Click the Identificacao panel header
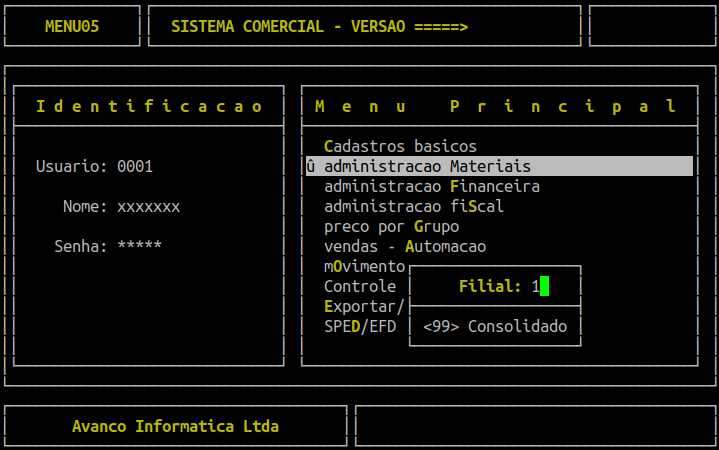The image size is (719, 450). pos(148,106)
